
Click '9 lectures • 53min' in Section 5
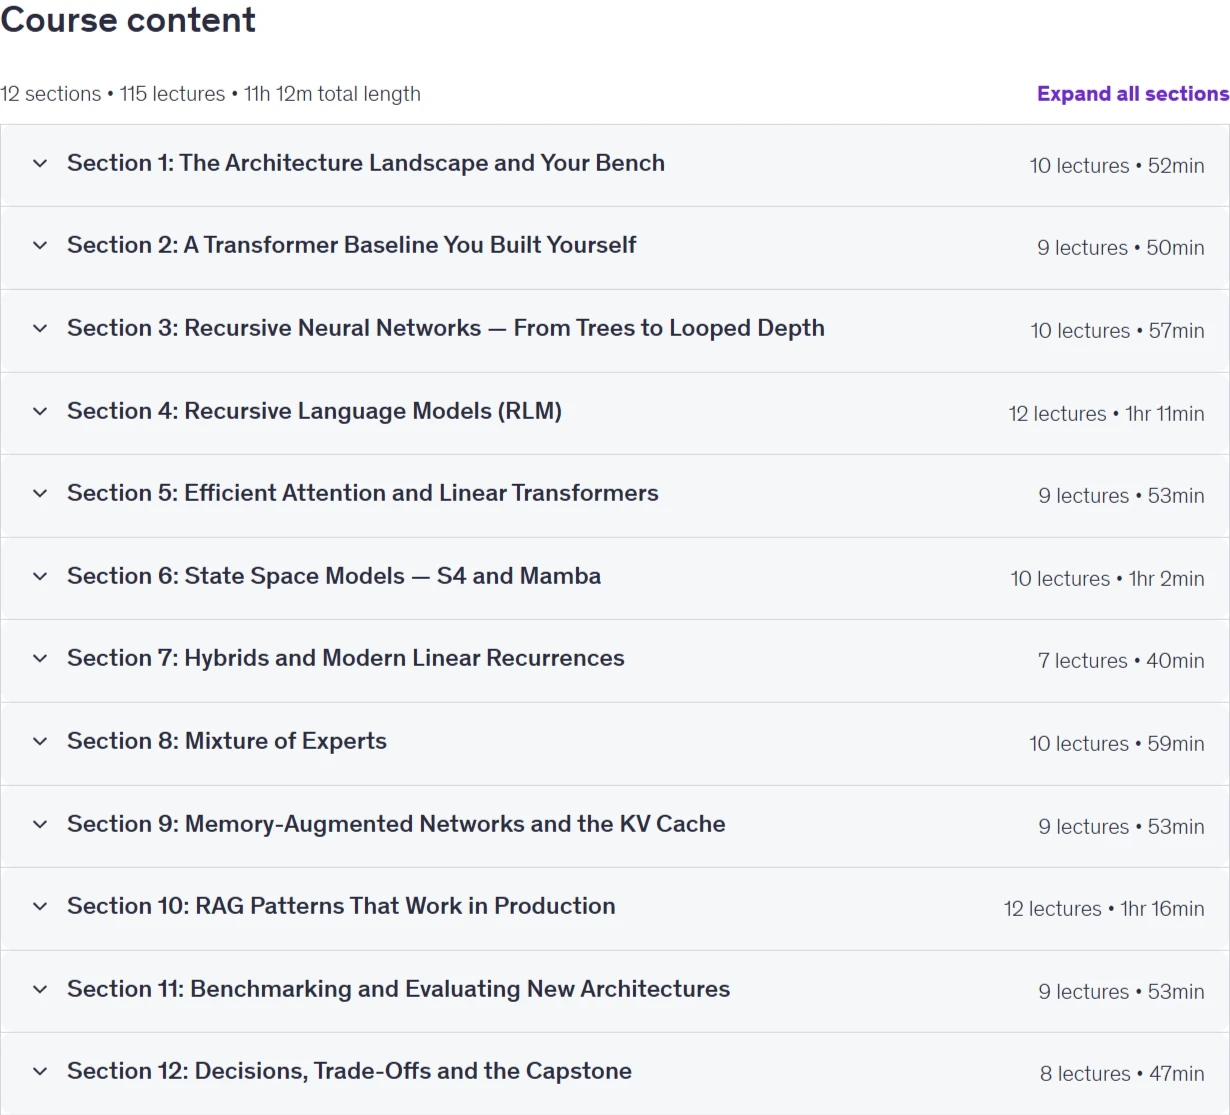coord(1121,496)
